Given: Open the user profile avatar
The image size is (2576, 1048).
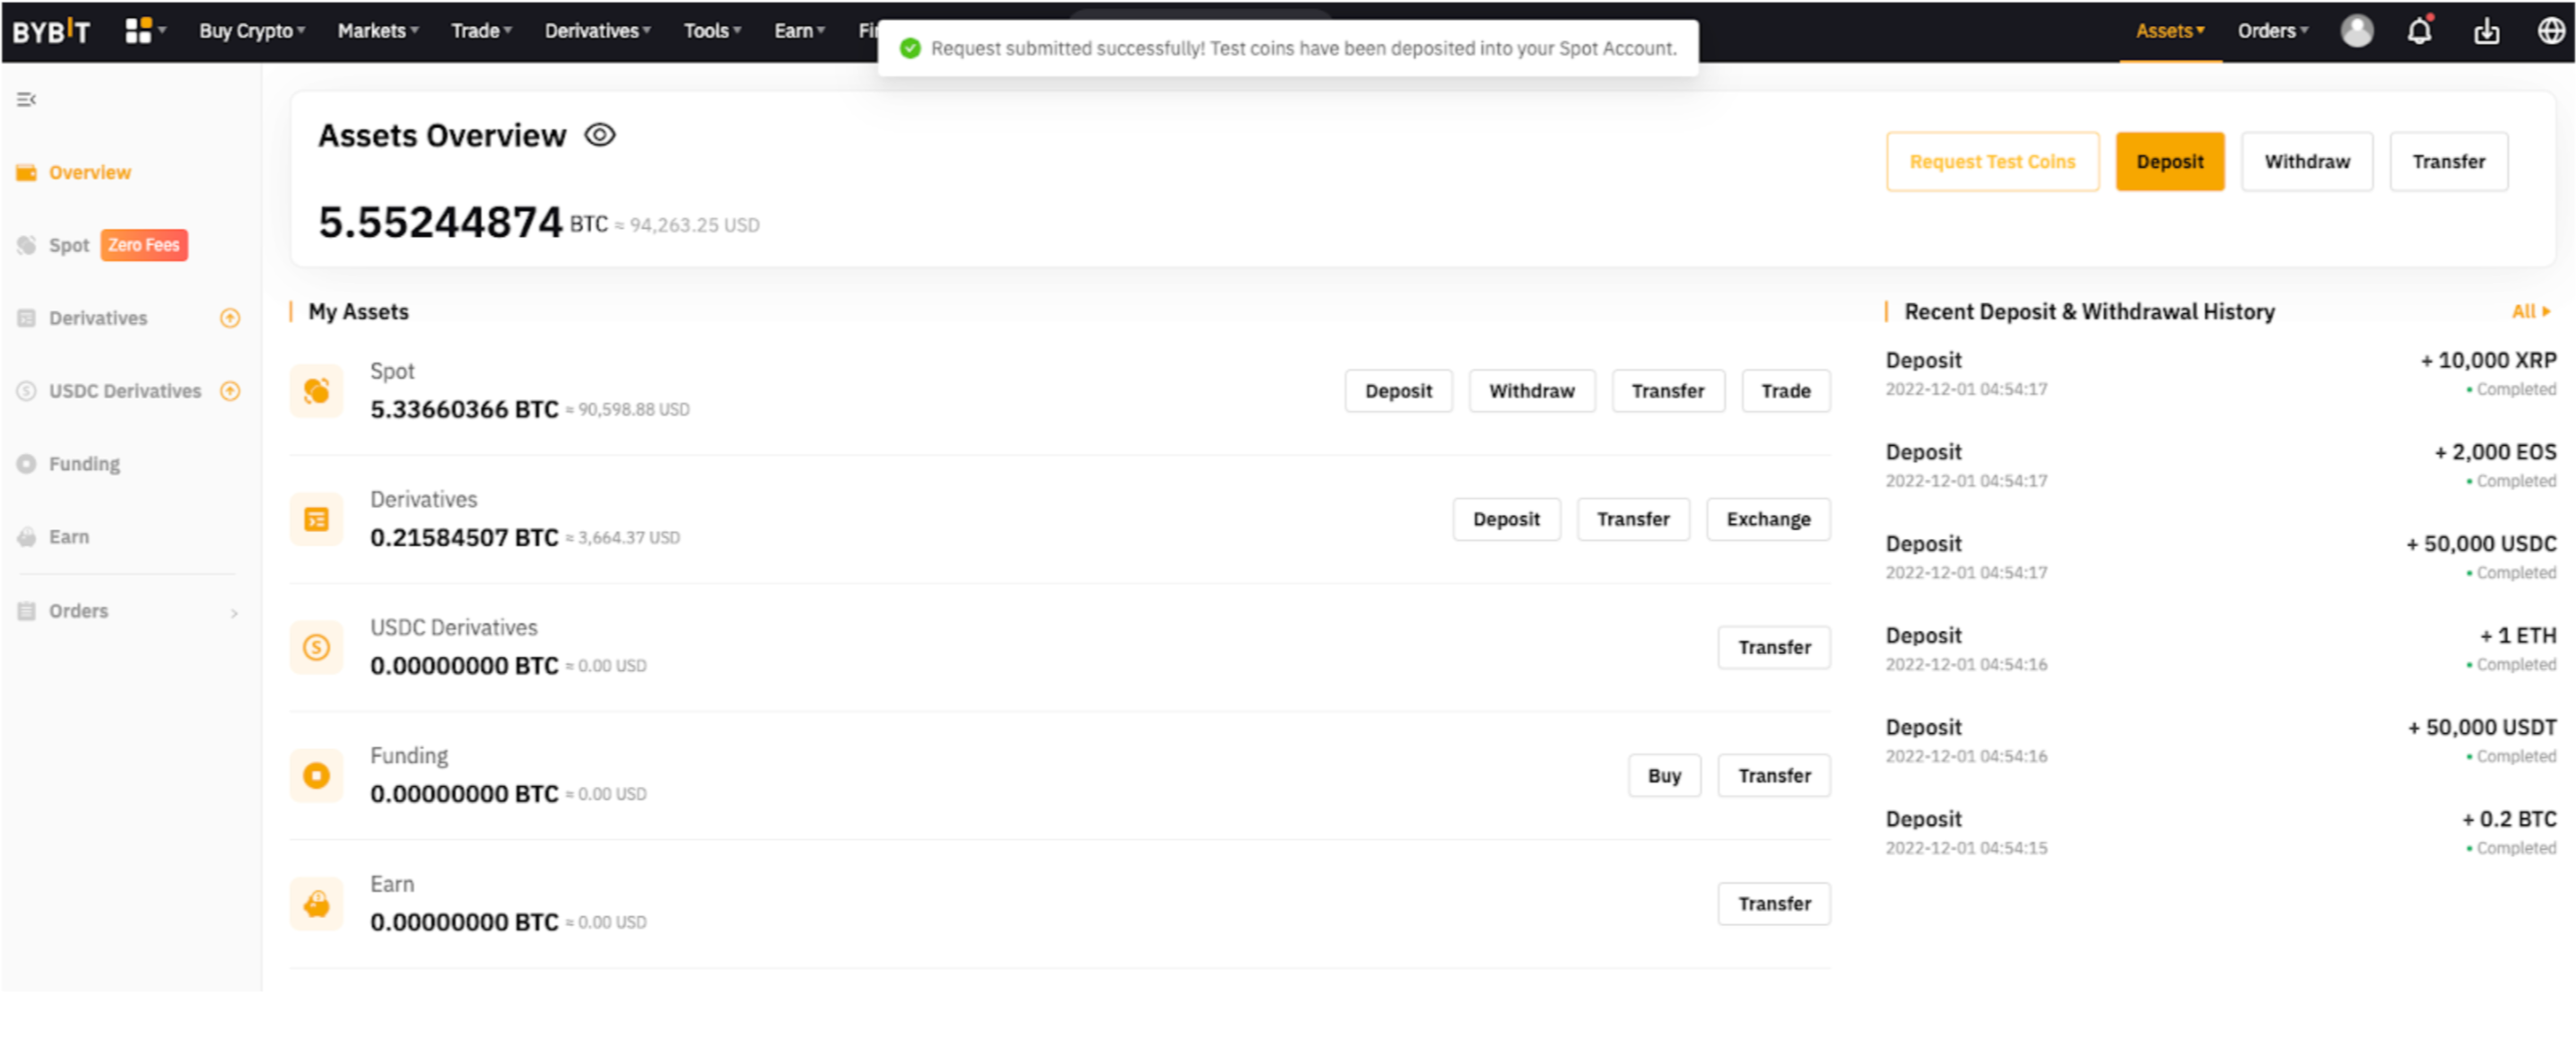Looking at the screenshot, I should (2356, 31).
